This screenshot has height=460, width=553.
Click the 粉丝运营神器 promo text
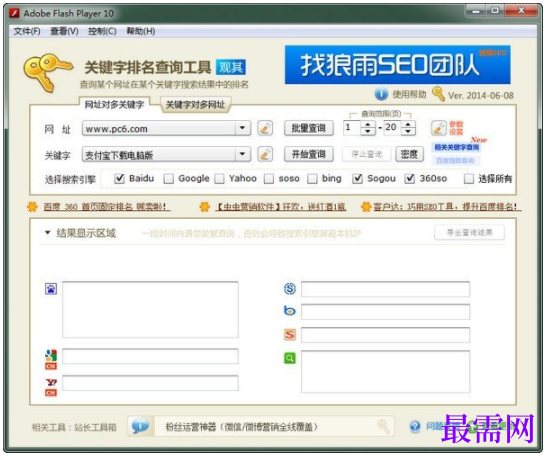coord(242,427)
